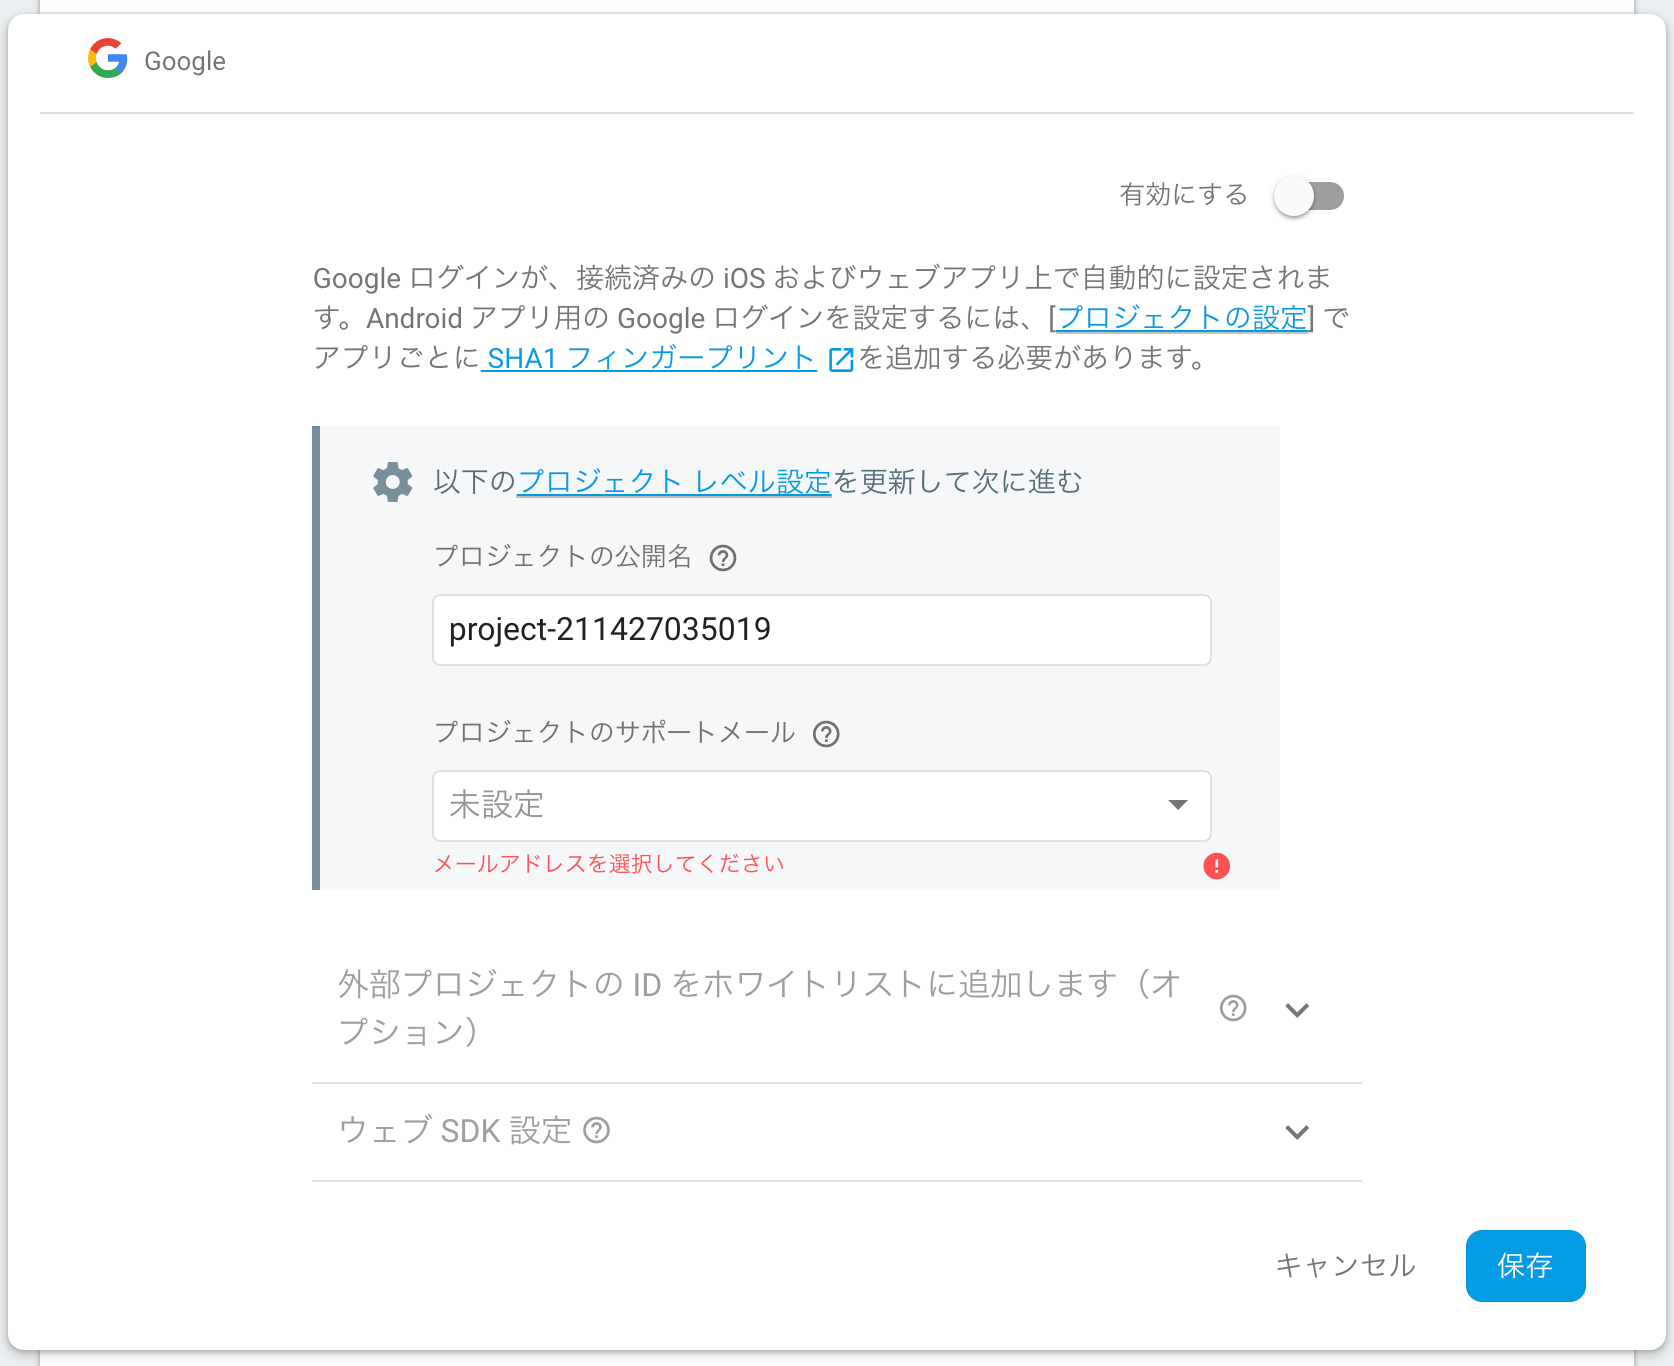The width and height of the screenshot is (1674, 1366).
Task: Expand the 外部プロジェクトの ID whitelist section chevron
Action: 1297,1010
